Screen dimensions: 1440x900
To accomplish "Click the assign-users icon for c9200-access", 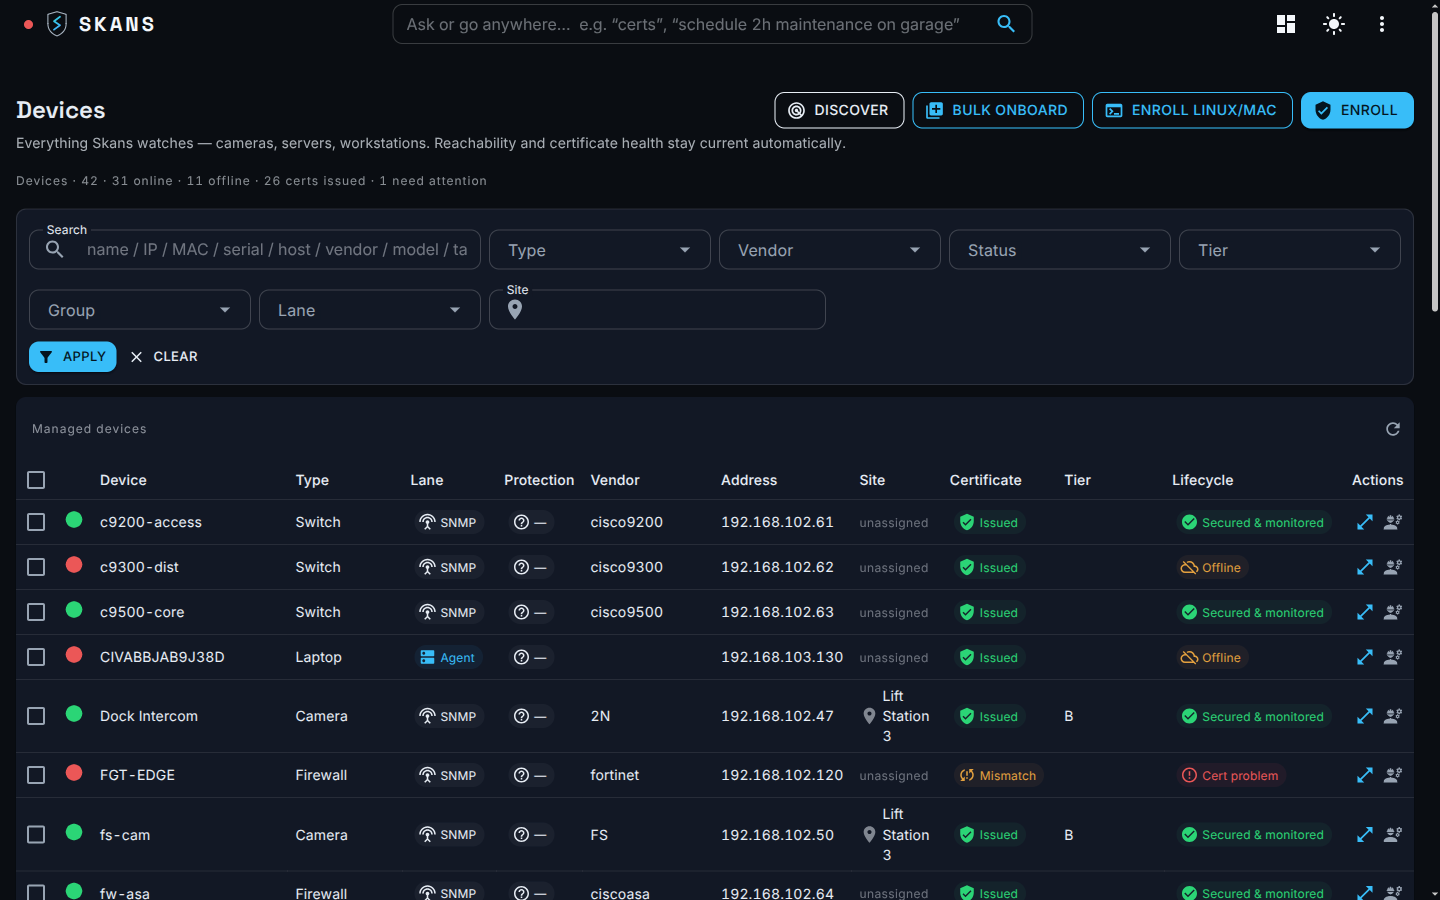I will pos(1393,522).
